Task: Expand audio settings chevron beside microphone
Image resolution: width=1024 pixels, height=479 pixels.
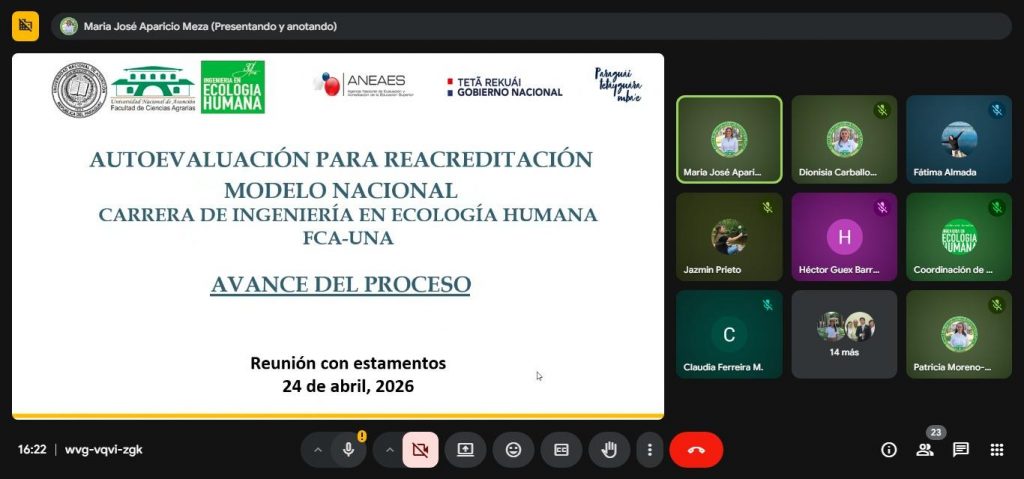Action: click(318, 450)
